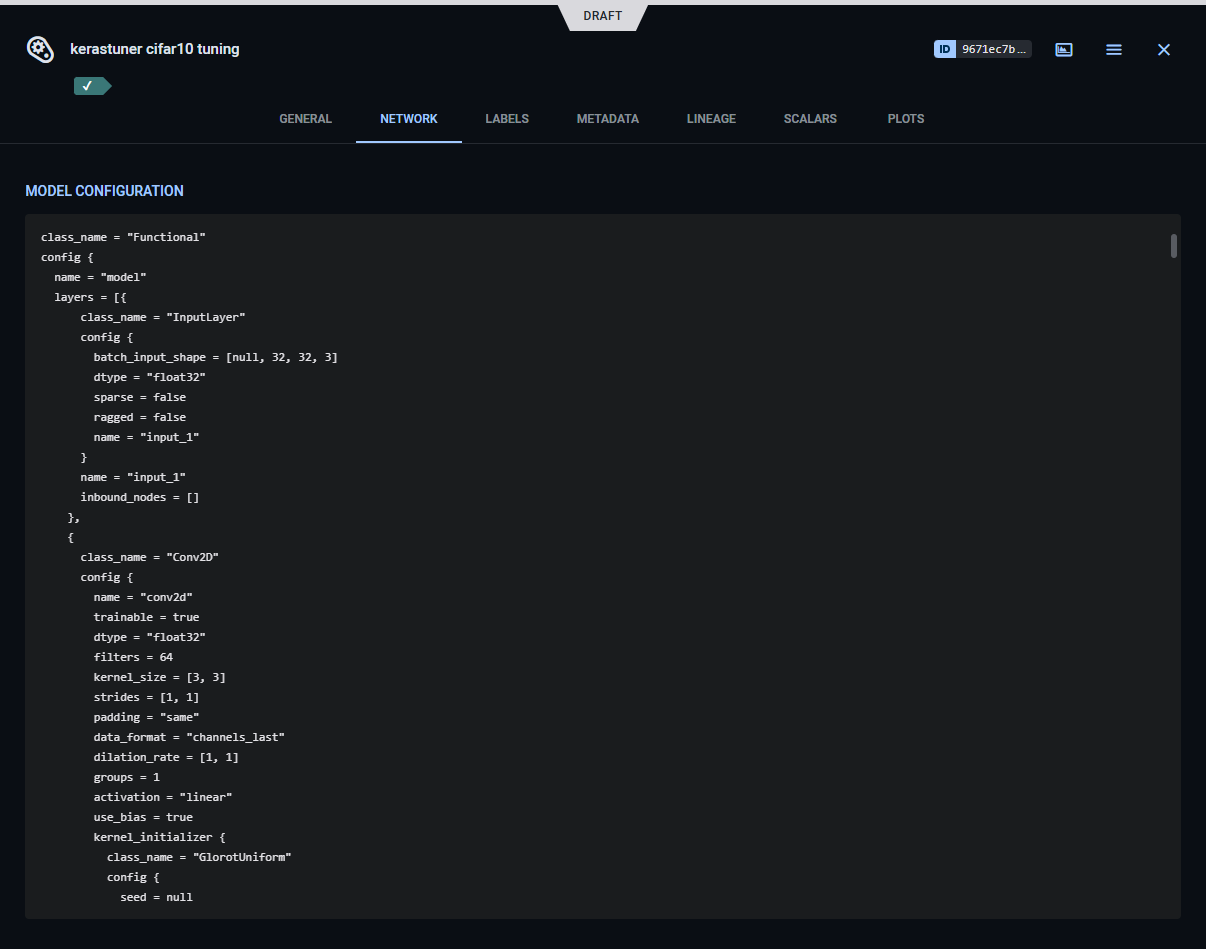Viewport: 1206px width, 949px height.
Task: Open the PLOTS tab
Action: point(906,118)
